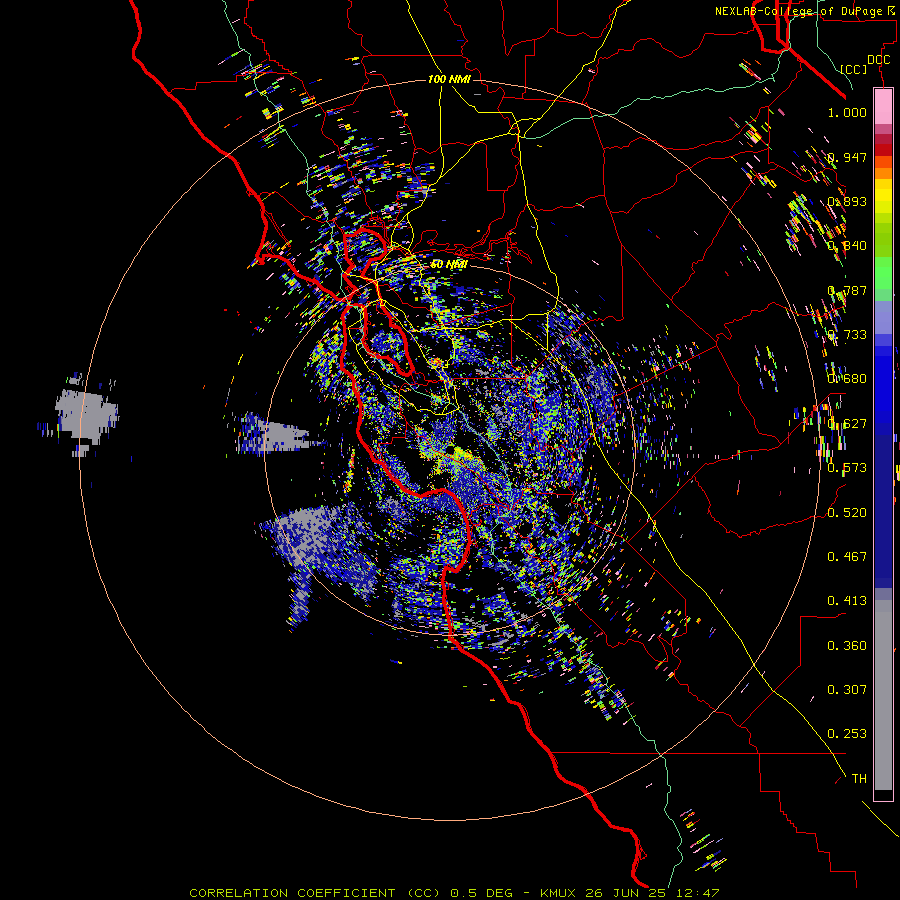Click the CORRELATION COEFFICIENT caption text
Viewport: 900px width, 900px height.
(292, 893)
